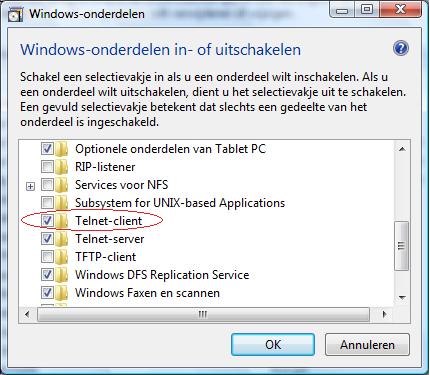Click the Windows-onderdelen title bar icon
The image size is (430, 375).
pyautogui.click(x=15, y=14)
